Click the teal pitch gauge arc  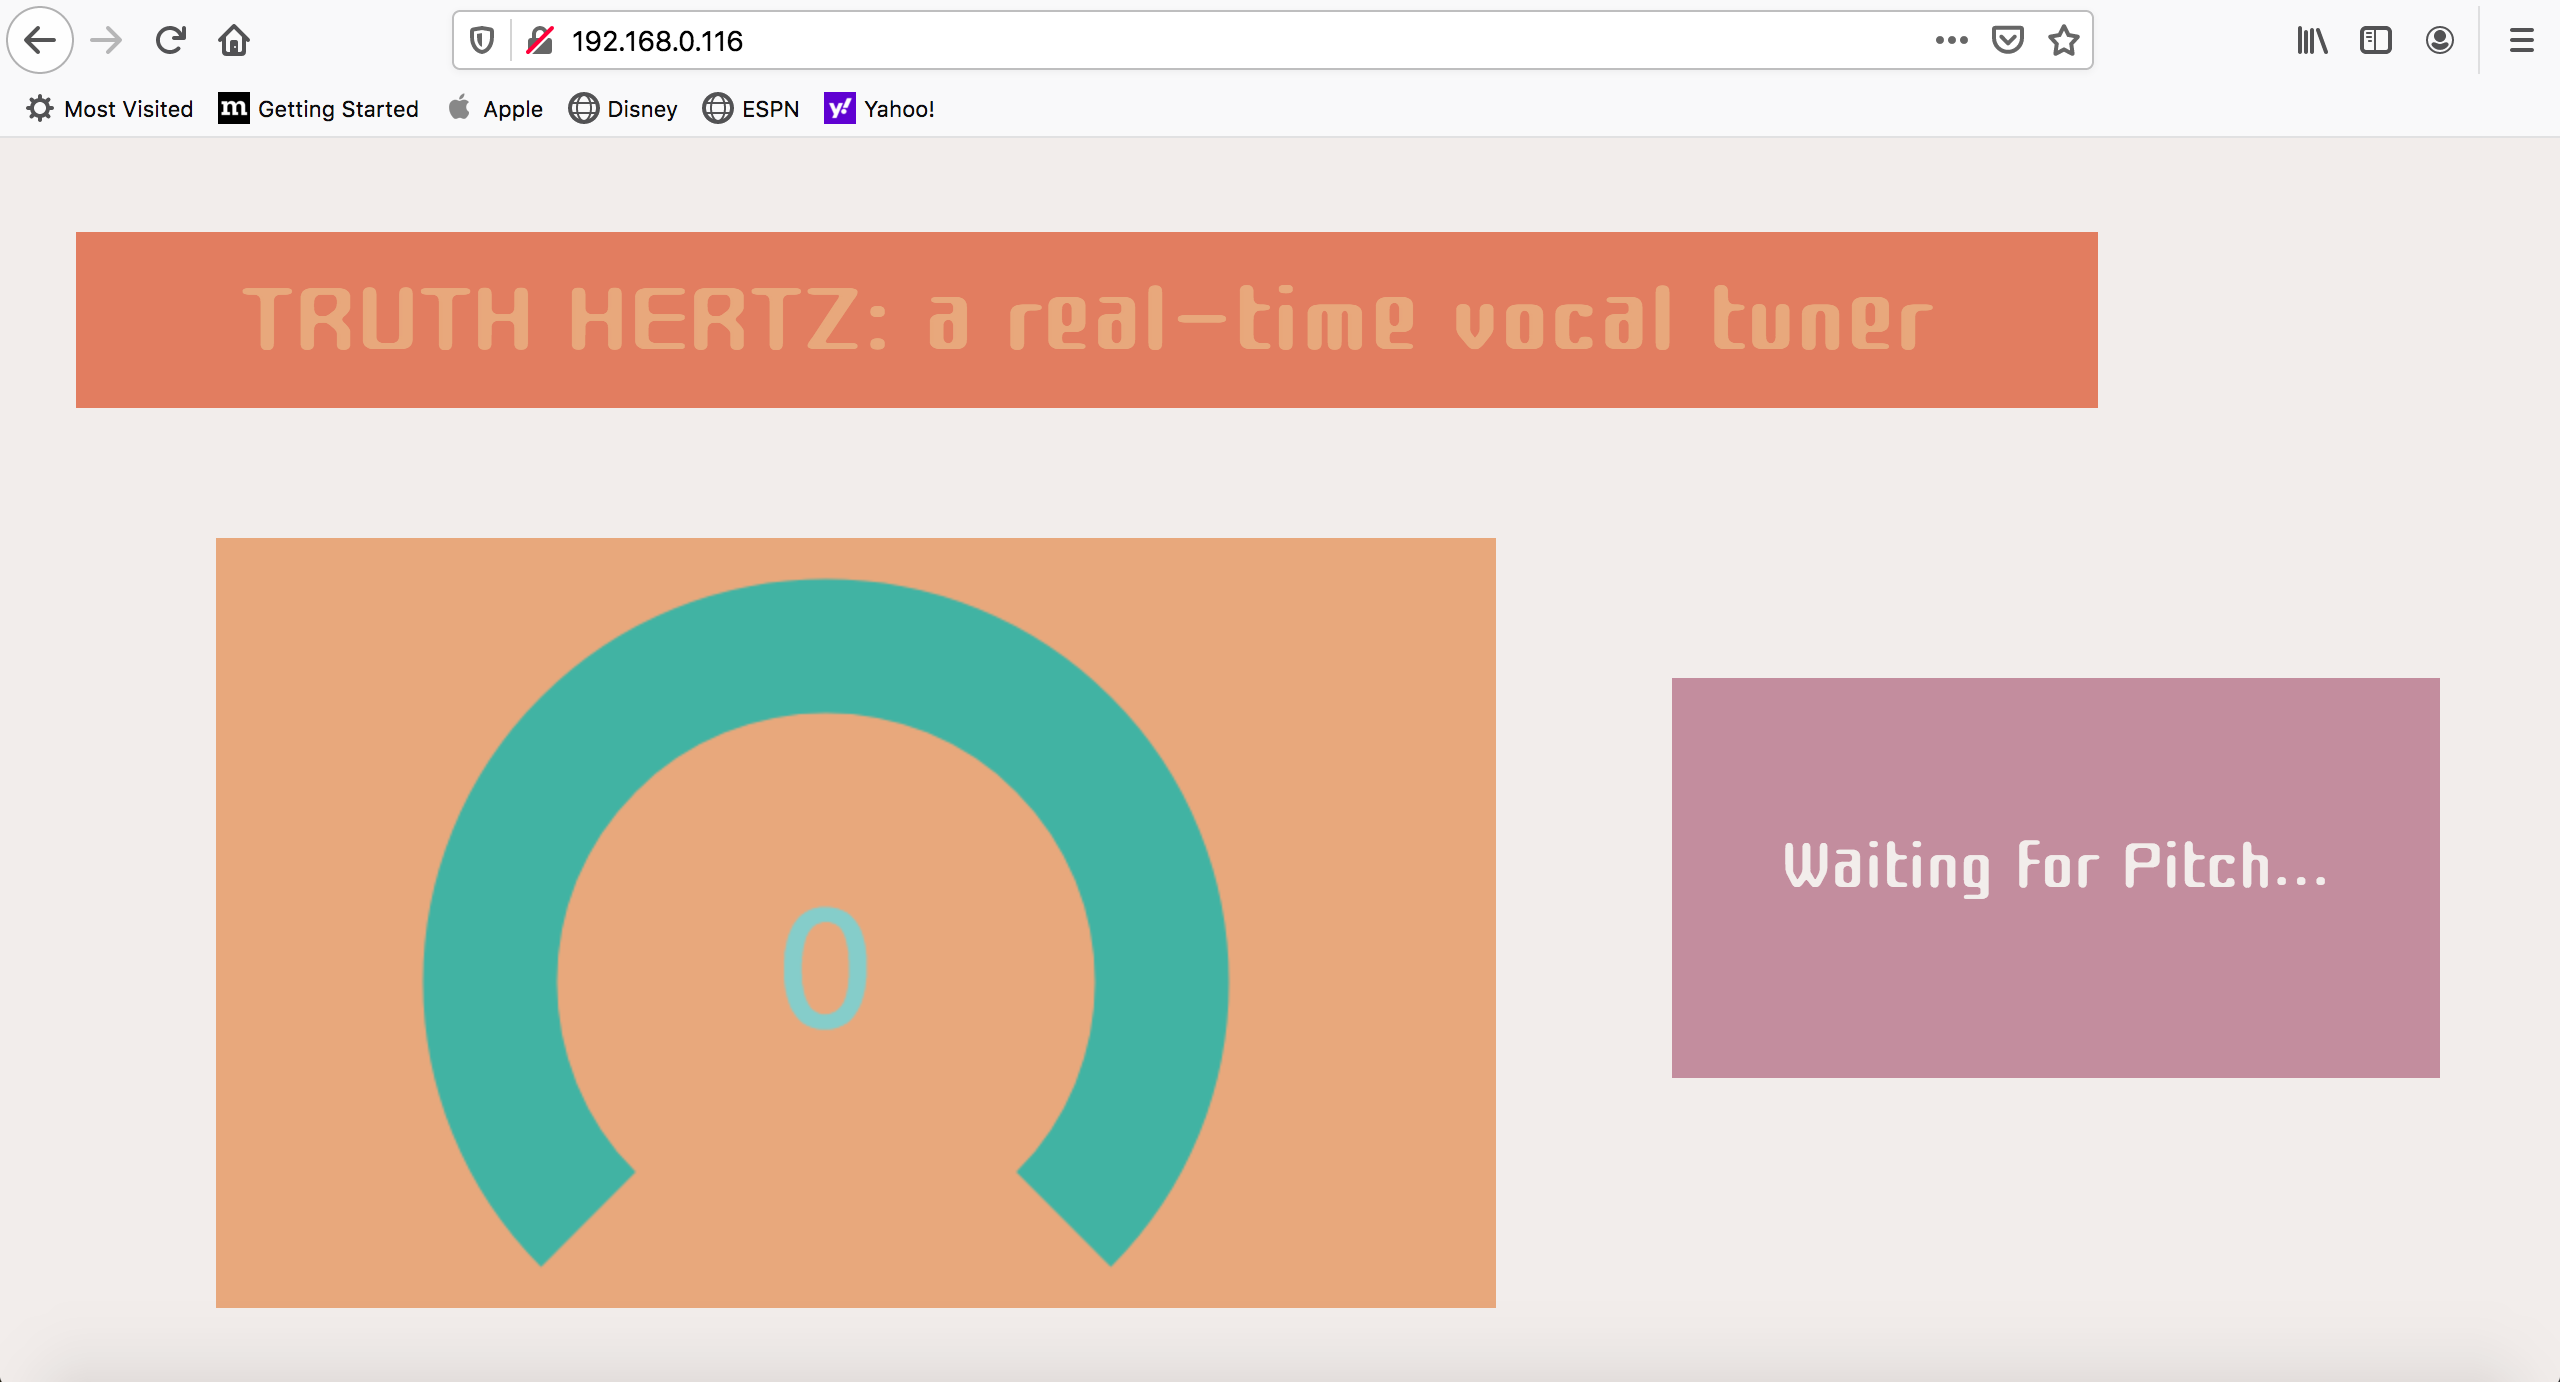point(825,645)
